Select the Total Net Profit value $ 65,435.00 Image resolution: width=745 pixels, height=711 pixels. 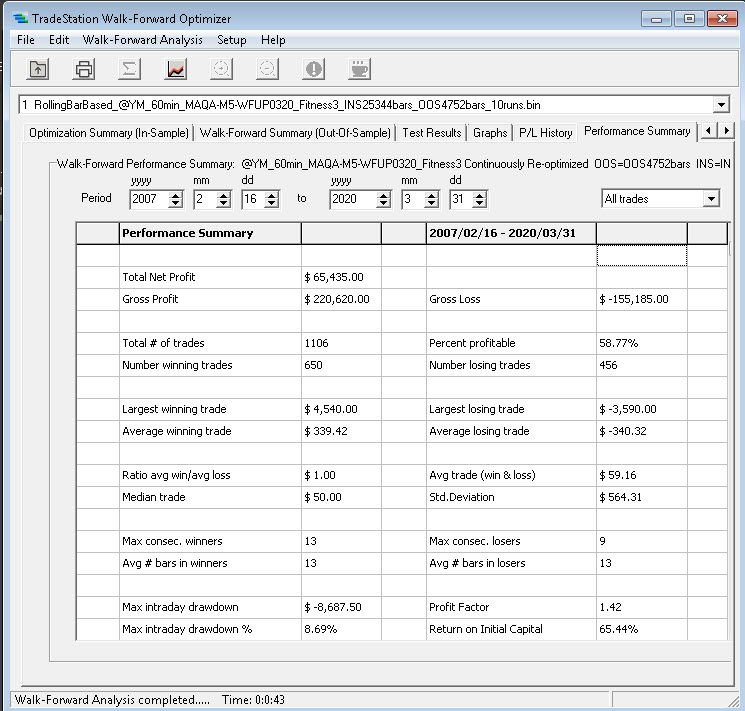click(x=341, y=277)
